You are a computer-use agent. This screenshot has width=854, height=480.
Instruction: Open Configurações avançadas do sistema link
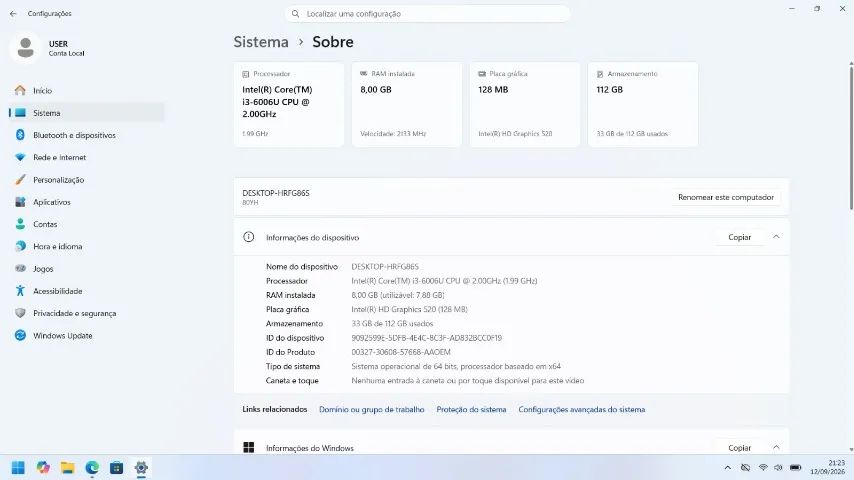pos(582,409)
